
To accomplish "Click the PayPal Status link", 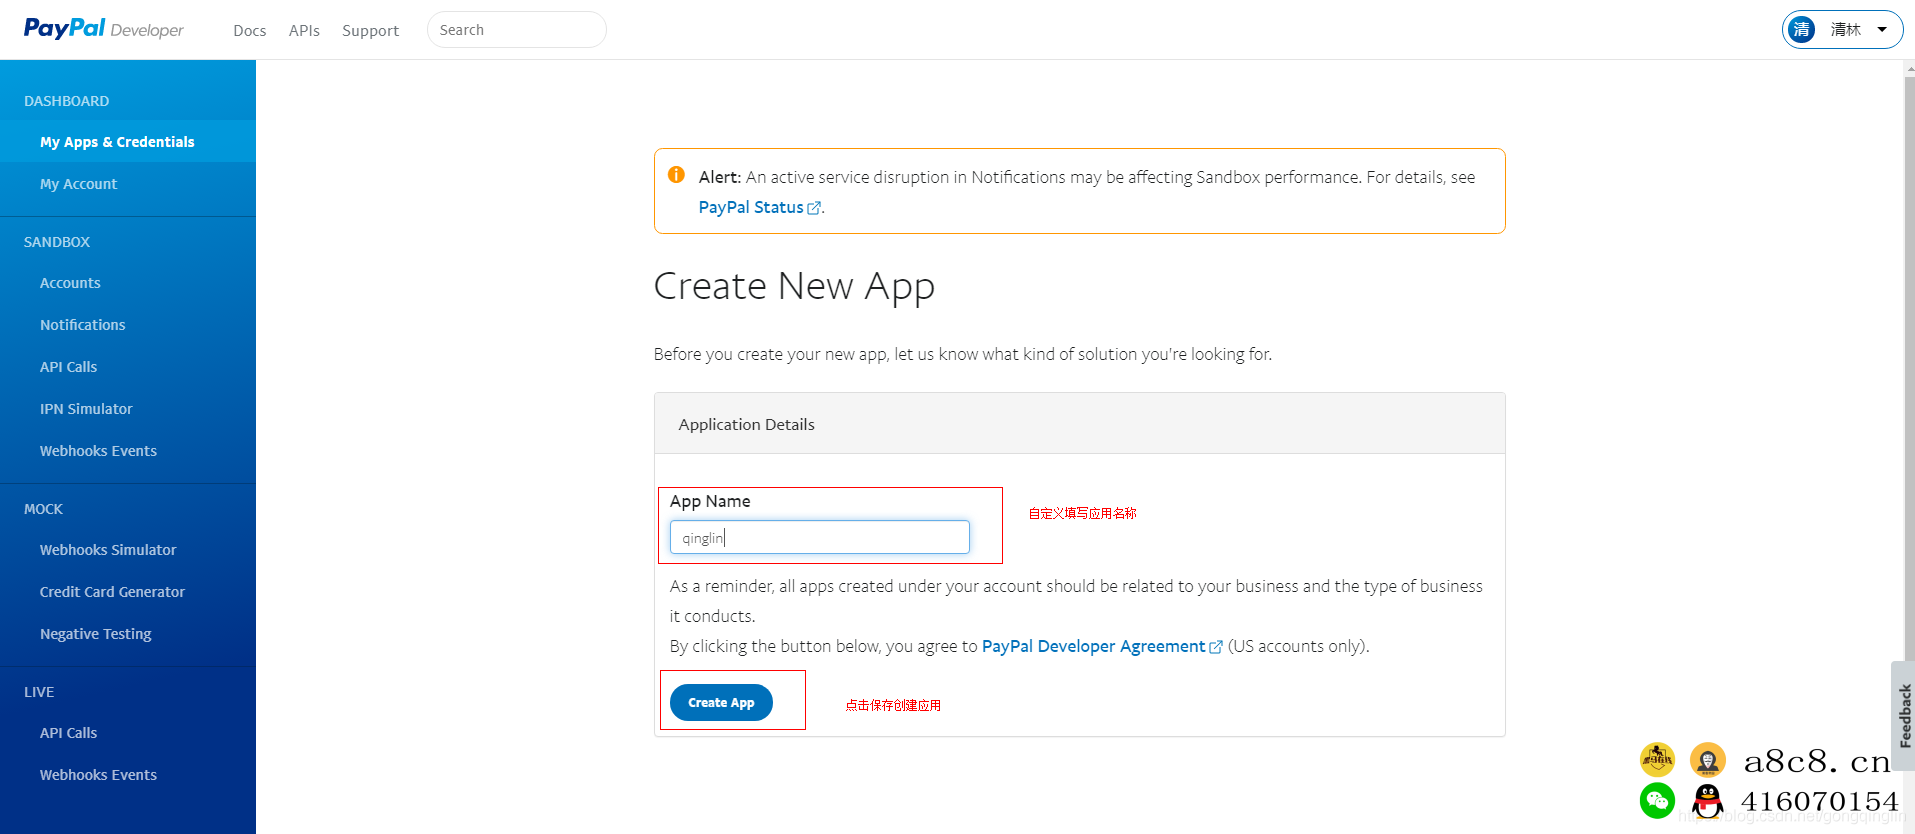I will click(x=751, y=207).
